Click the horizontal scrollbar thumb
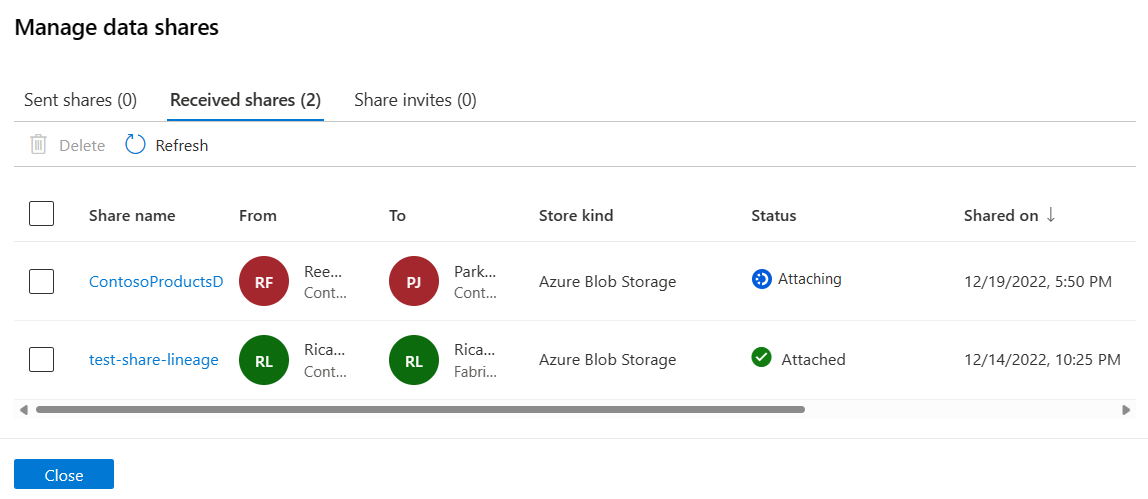Image resolution: width=1148 pixels, height=499 pixels. point(420,409)
